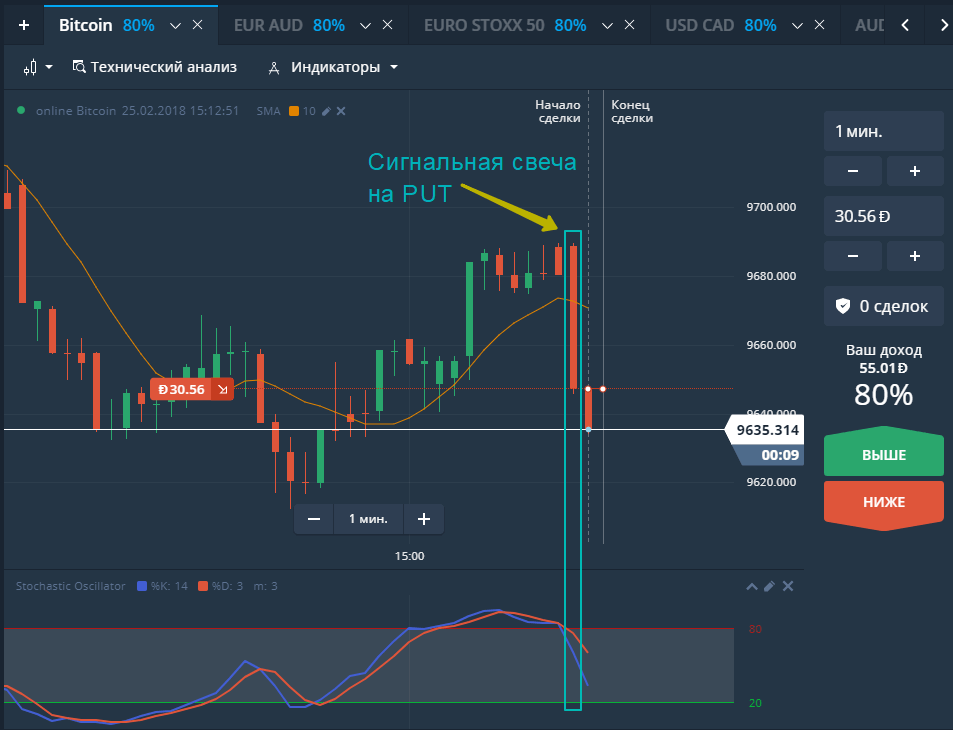Collapse the Stochastic Oscillator panel
The image size is (953, 730).
(751, 586)
